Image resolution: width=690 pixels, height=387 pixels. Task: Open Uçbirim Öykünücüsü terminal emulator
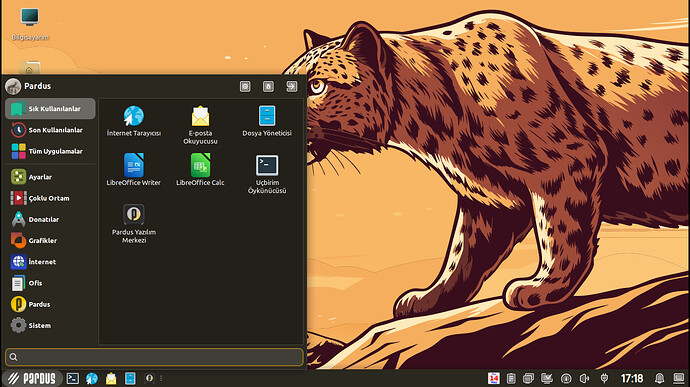267,174
